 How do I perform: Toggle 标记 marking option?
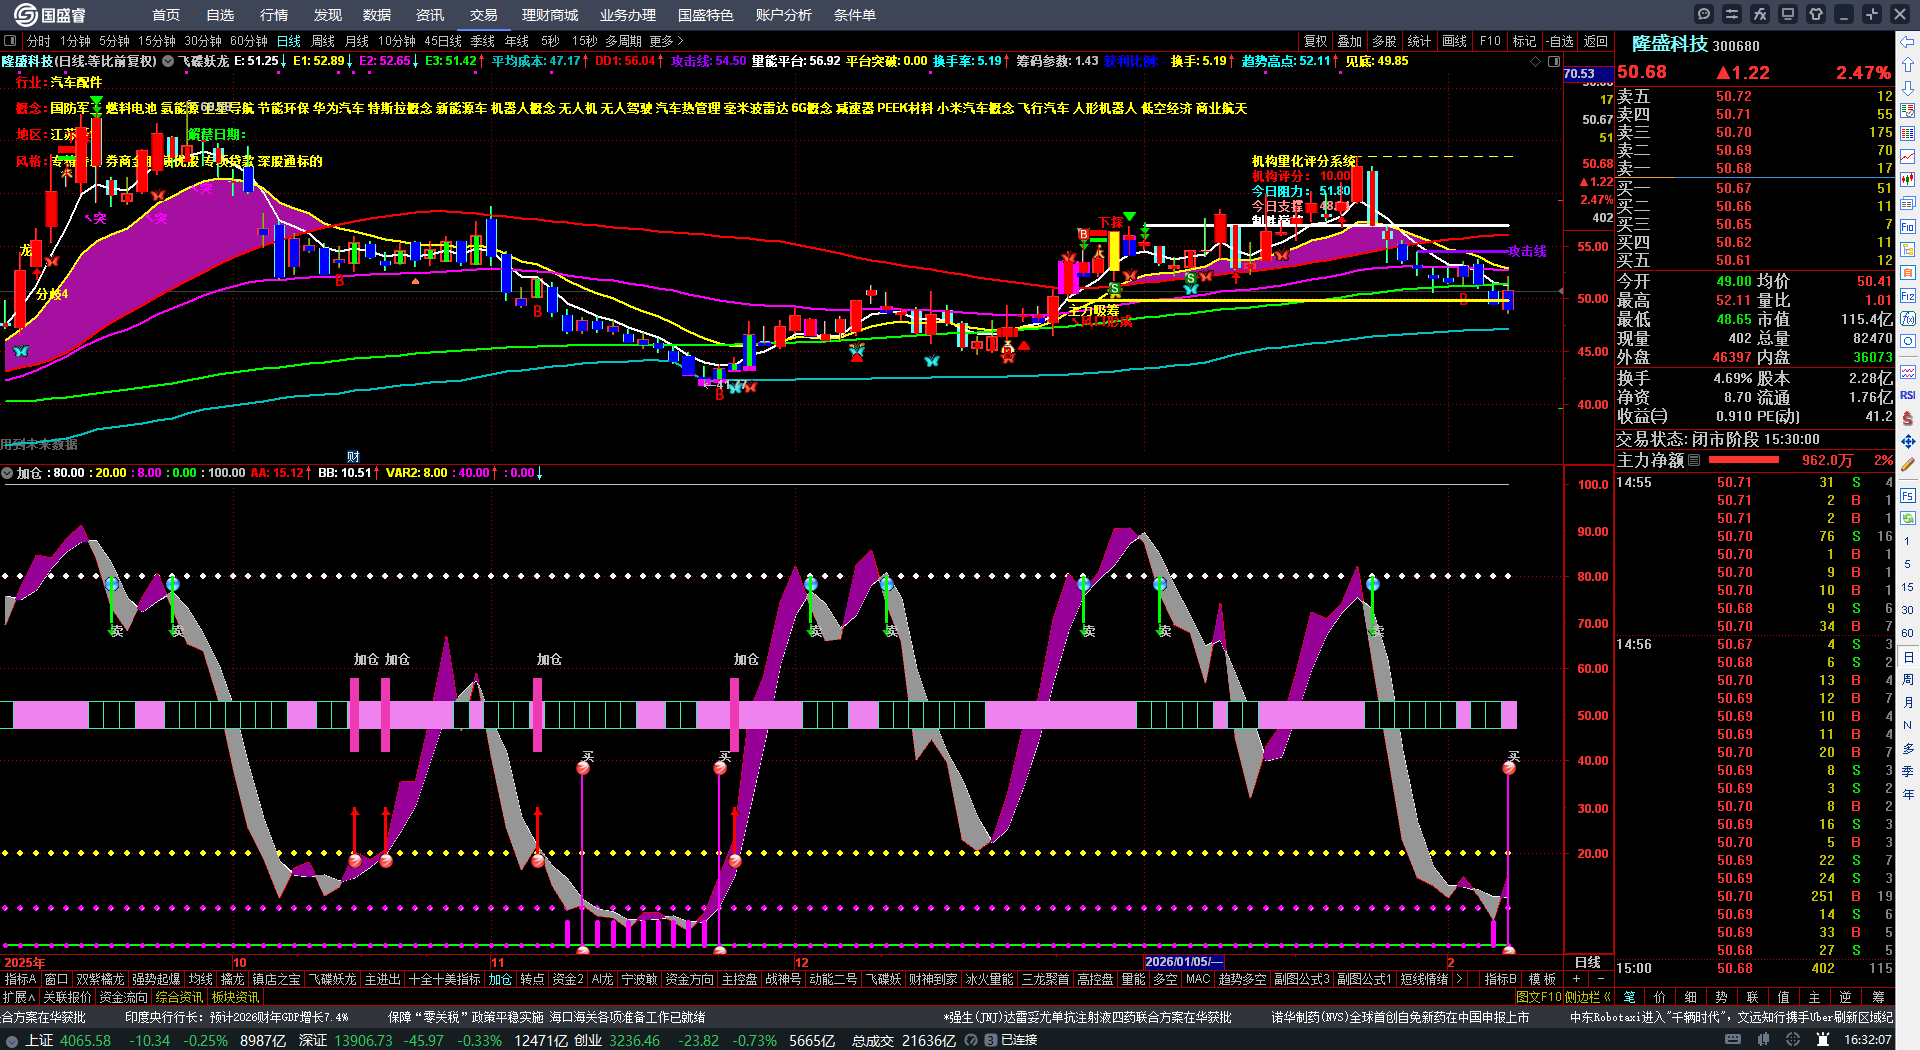(1524, 41)
